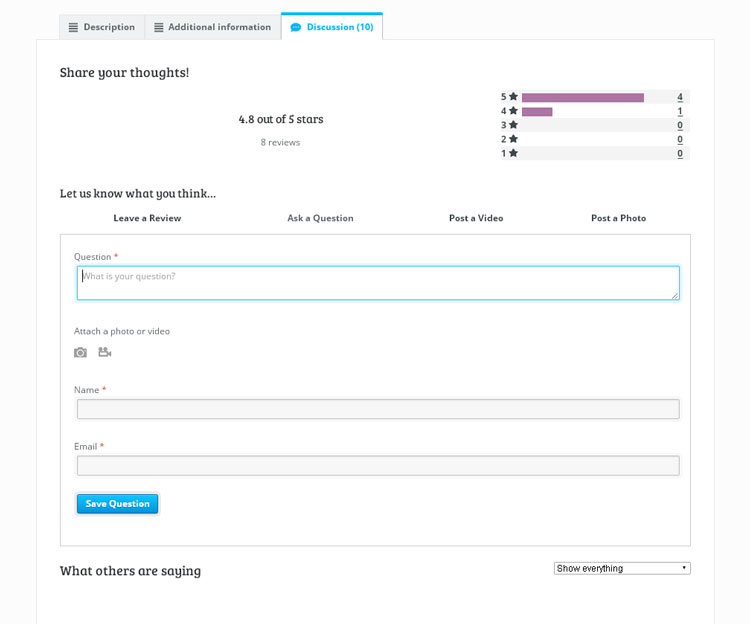Switch to Additional information tab

[213, 27]
